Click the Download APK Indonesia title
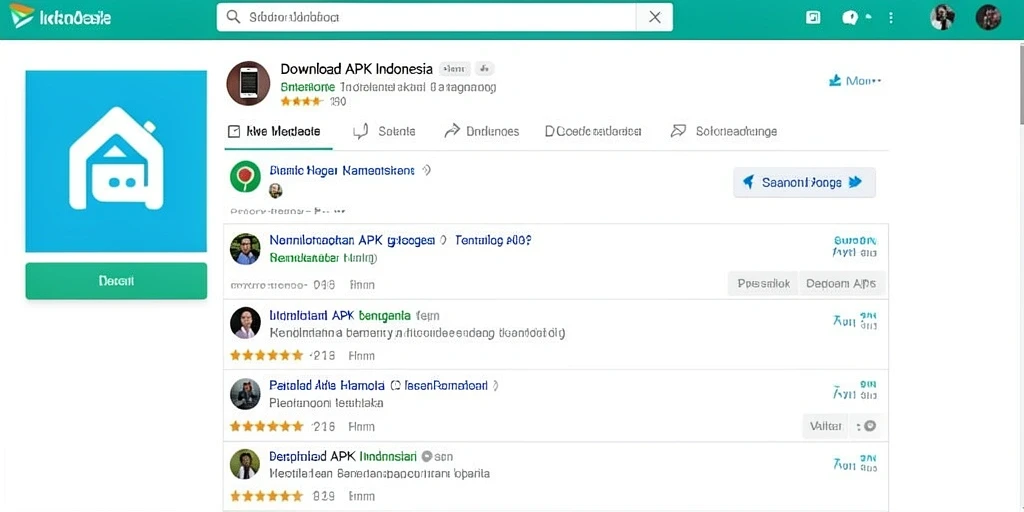This screenshot has height=512, width=1024. click(357, 69)
